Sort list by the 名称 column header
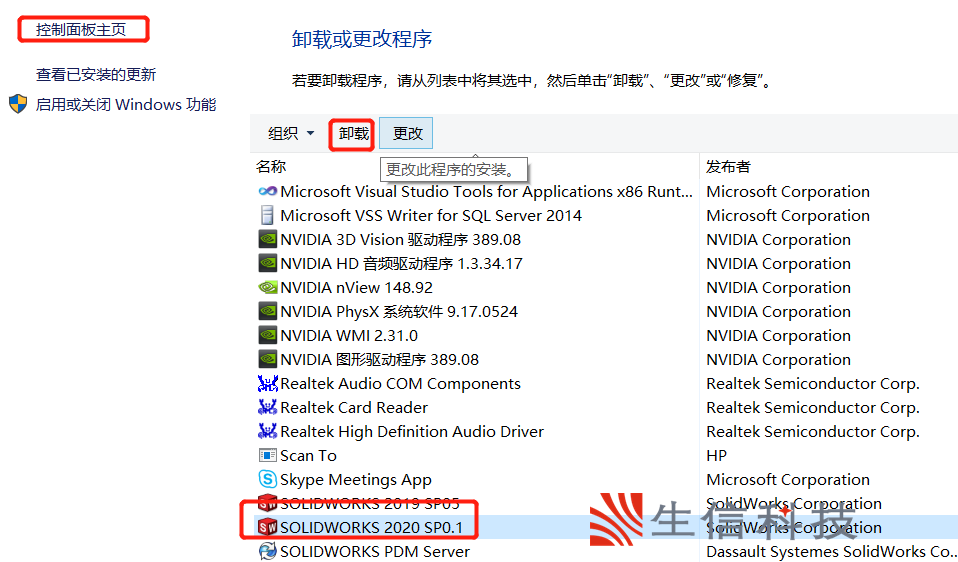 pos(271,166)
